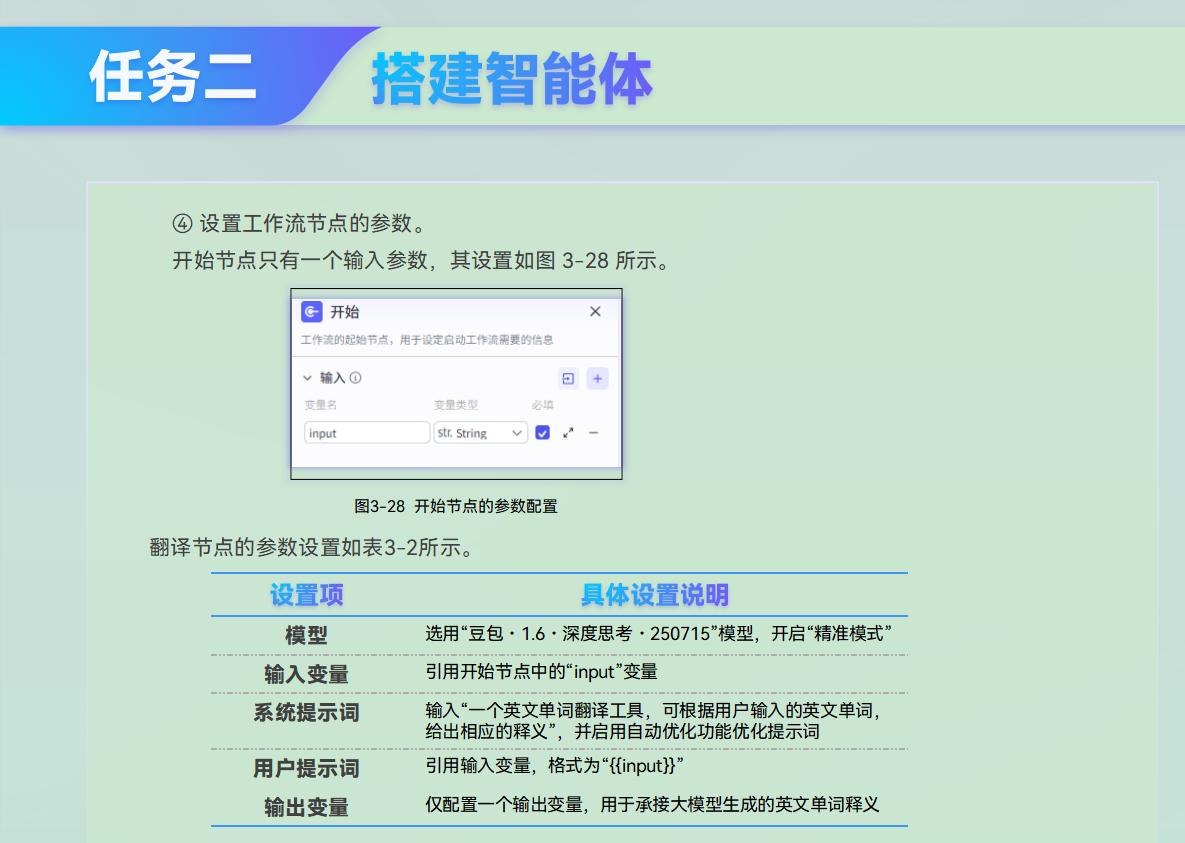Click the '搭建智能体' heading

[512, 78]
